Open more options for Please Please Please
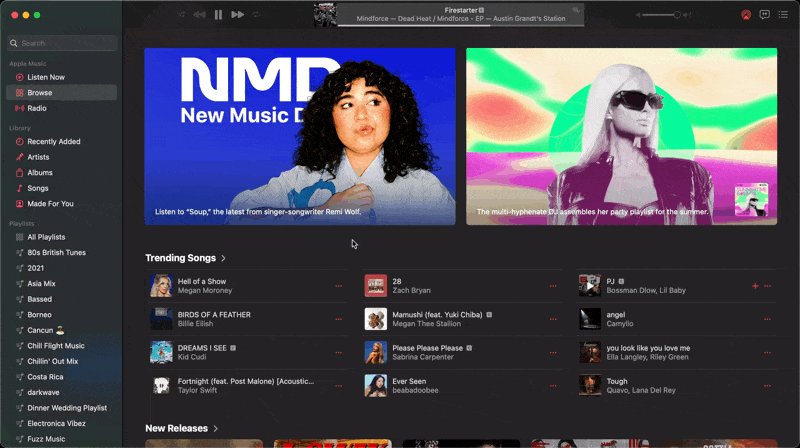800x448 pixels. coord(553,353)
